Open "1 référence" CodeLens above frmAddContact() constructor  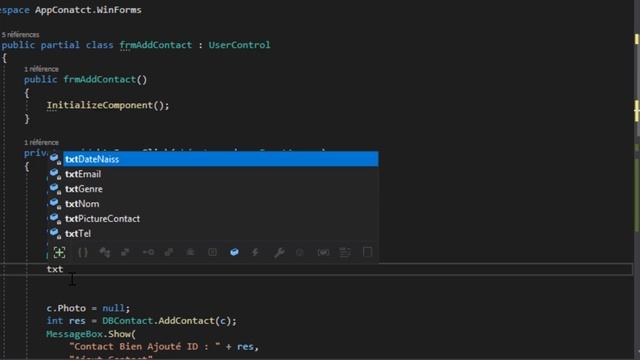point(41,69)
